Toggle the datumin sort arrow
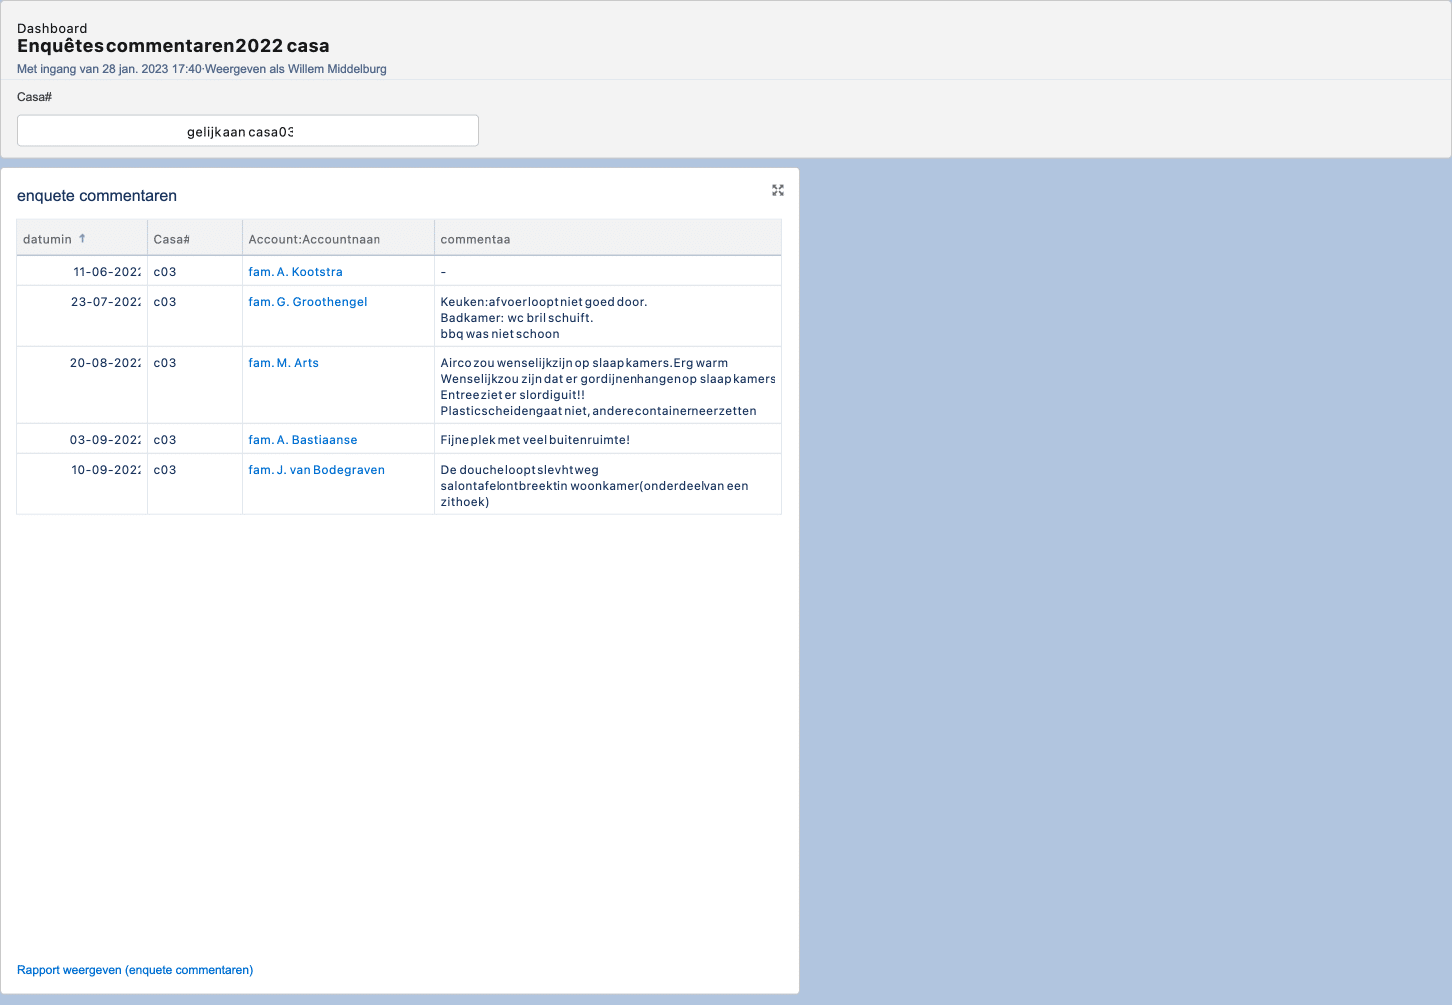This screenshot has width=1452, height=1005. (x=82, y=238)
